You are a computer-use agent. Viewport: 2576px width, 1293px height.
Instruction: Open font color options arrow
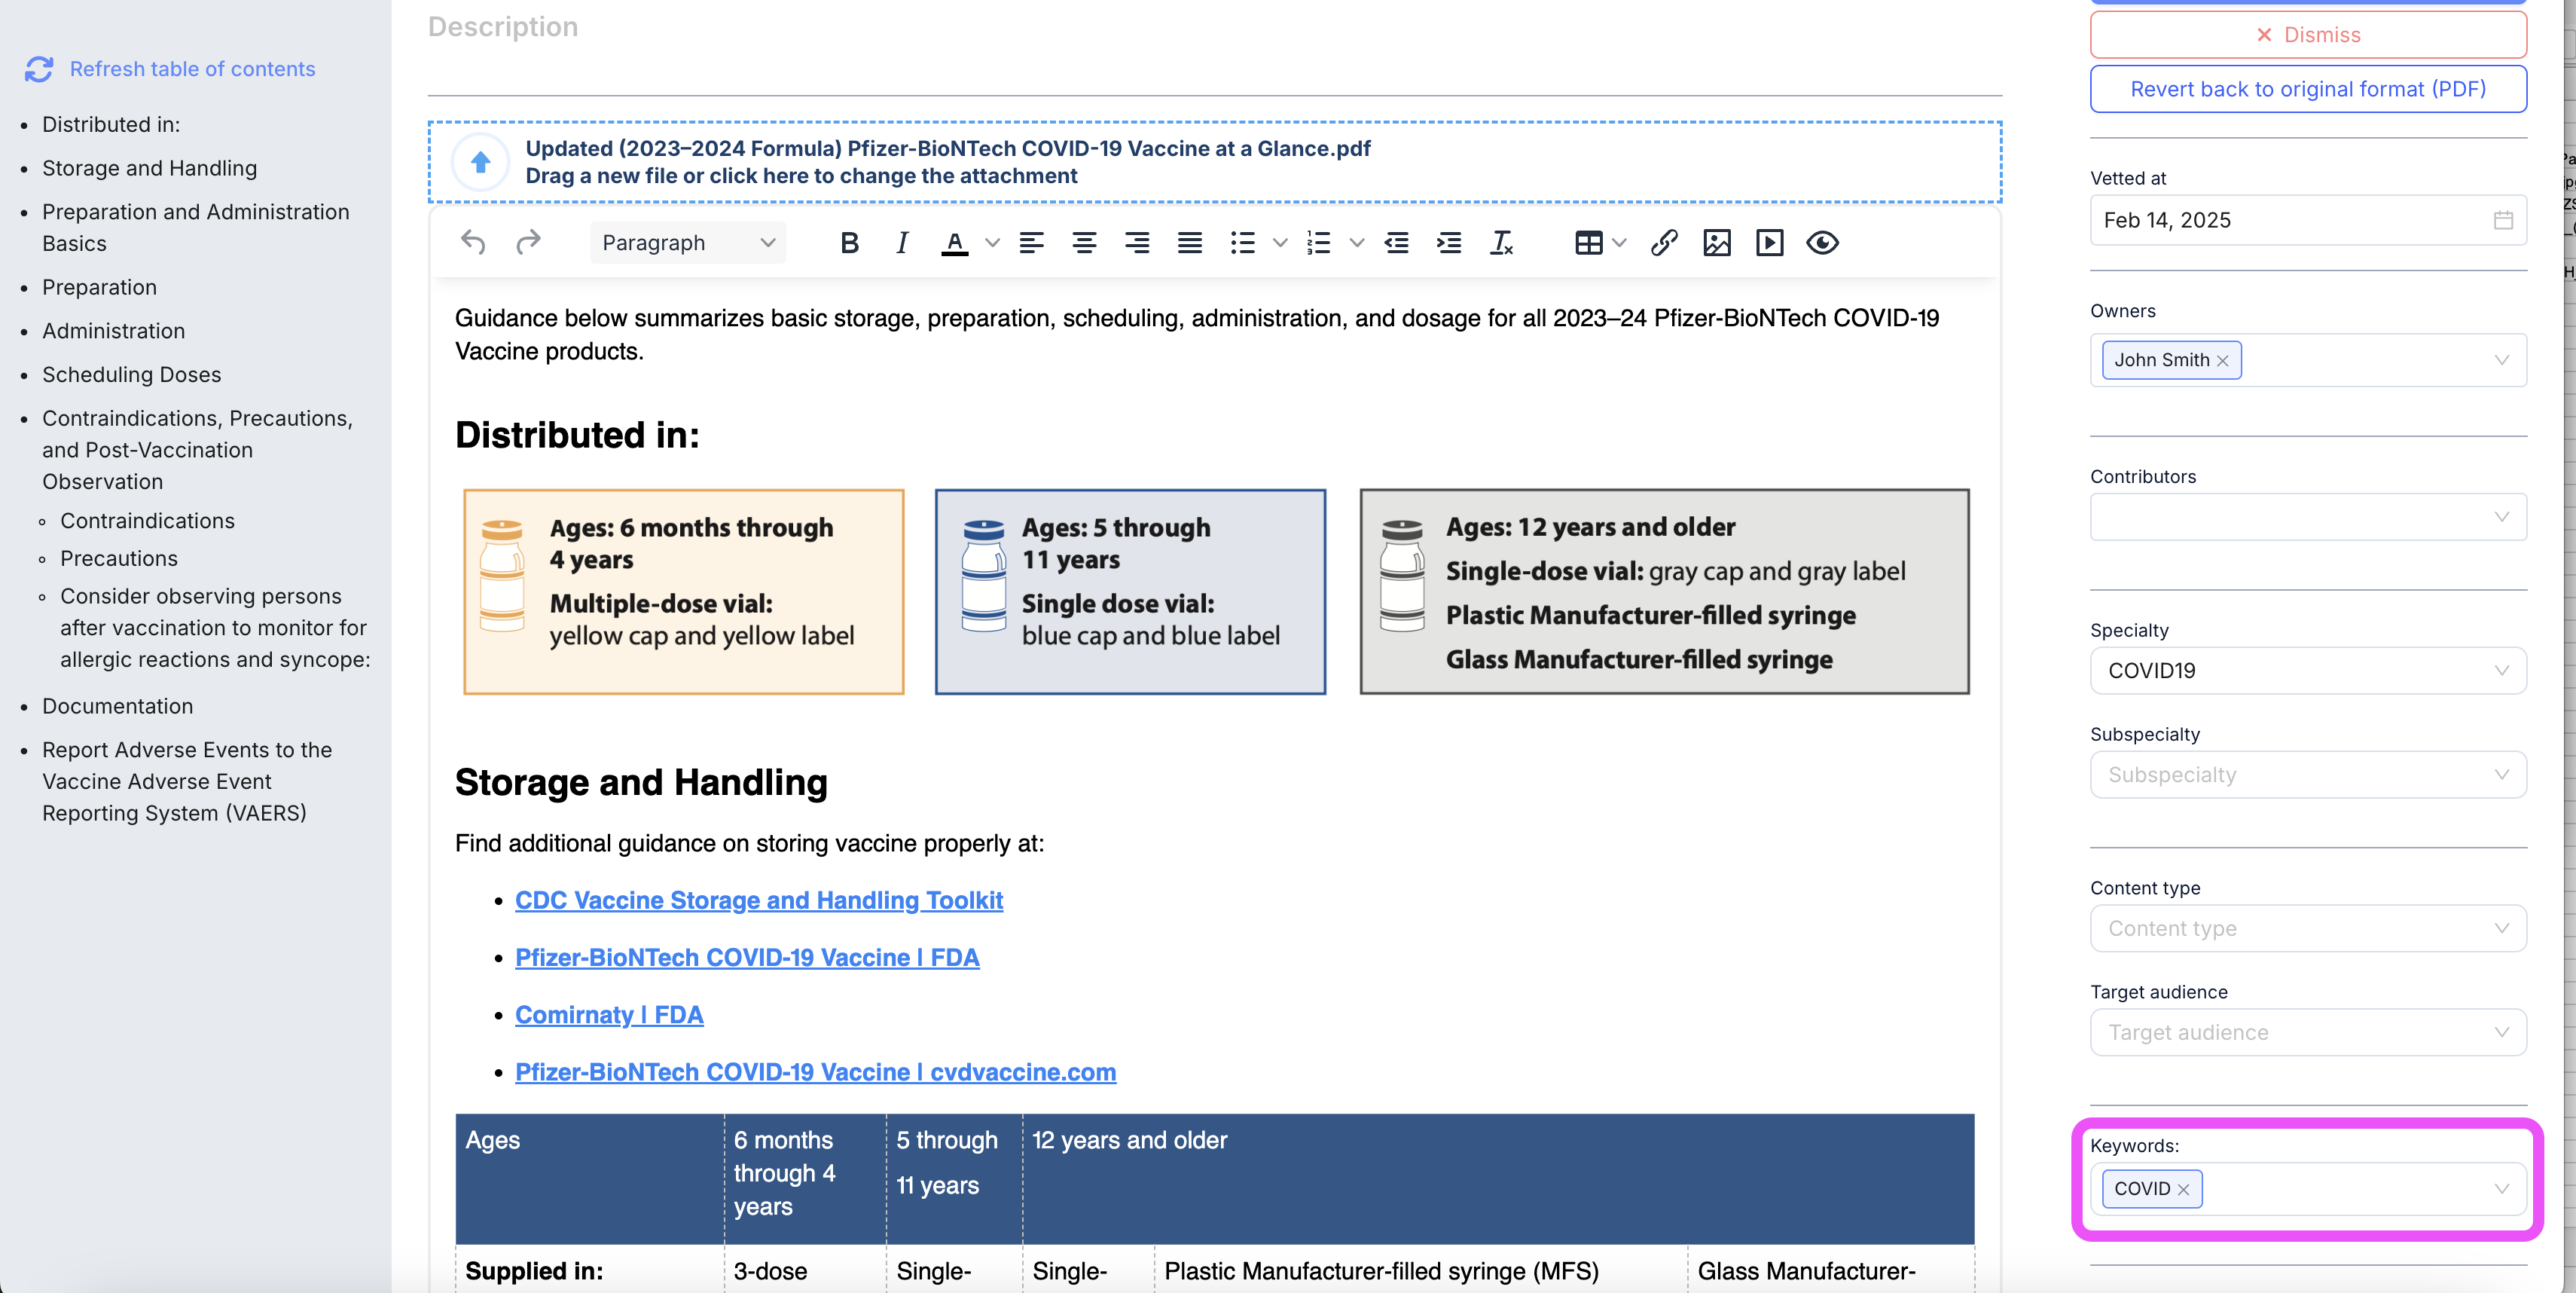992,243
